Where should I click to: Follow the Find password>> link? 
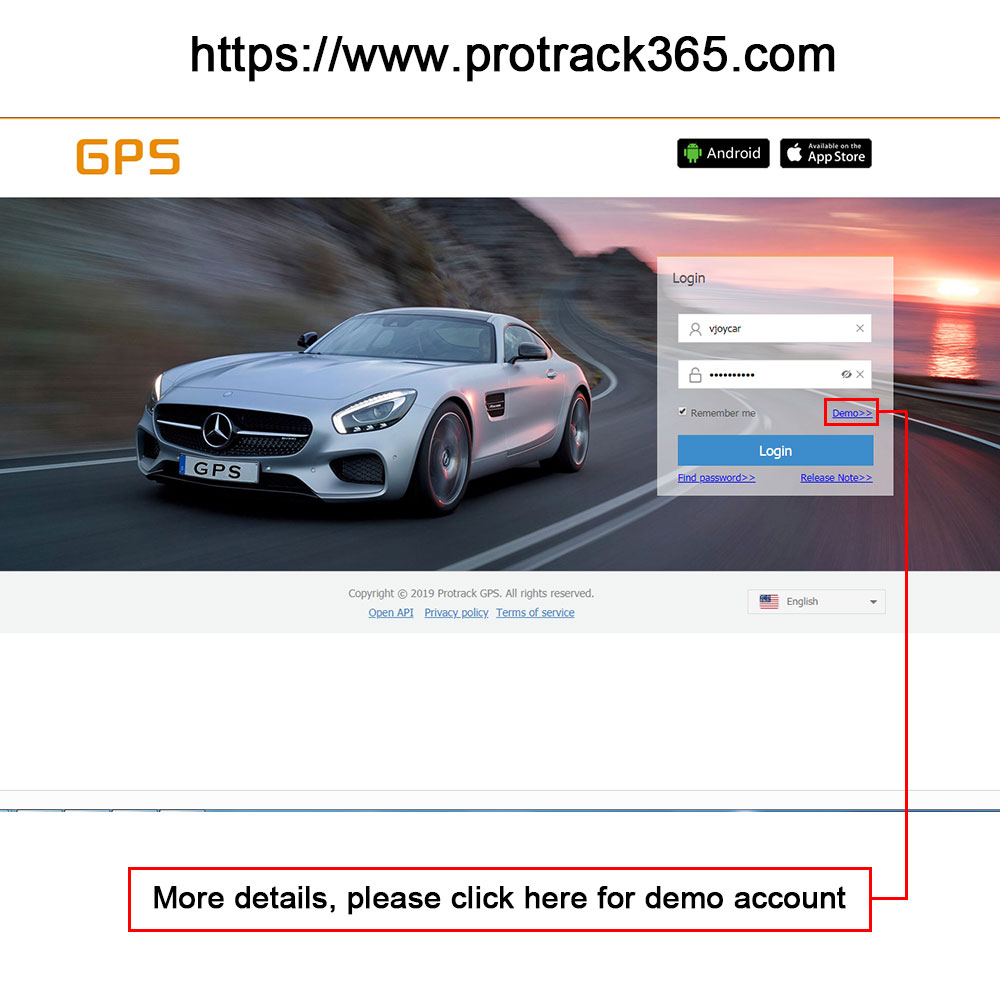point(716,478)
